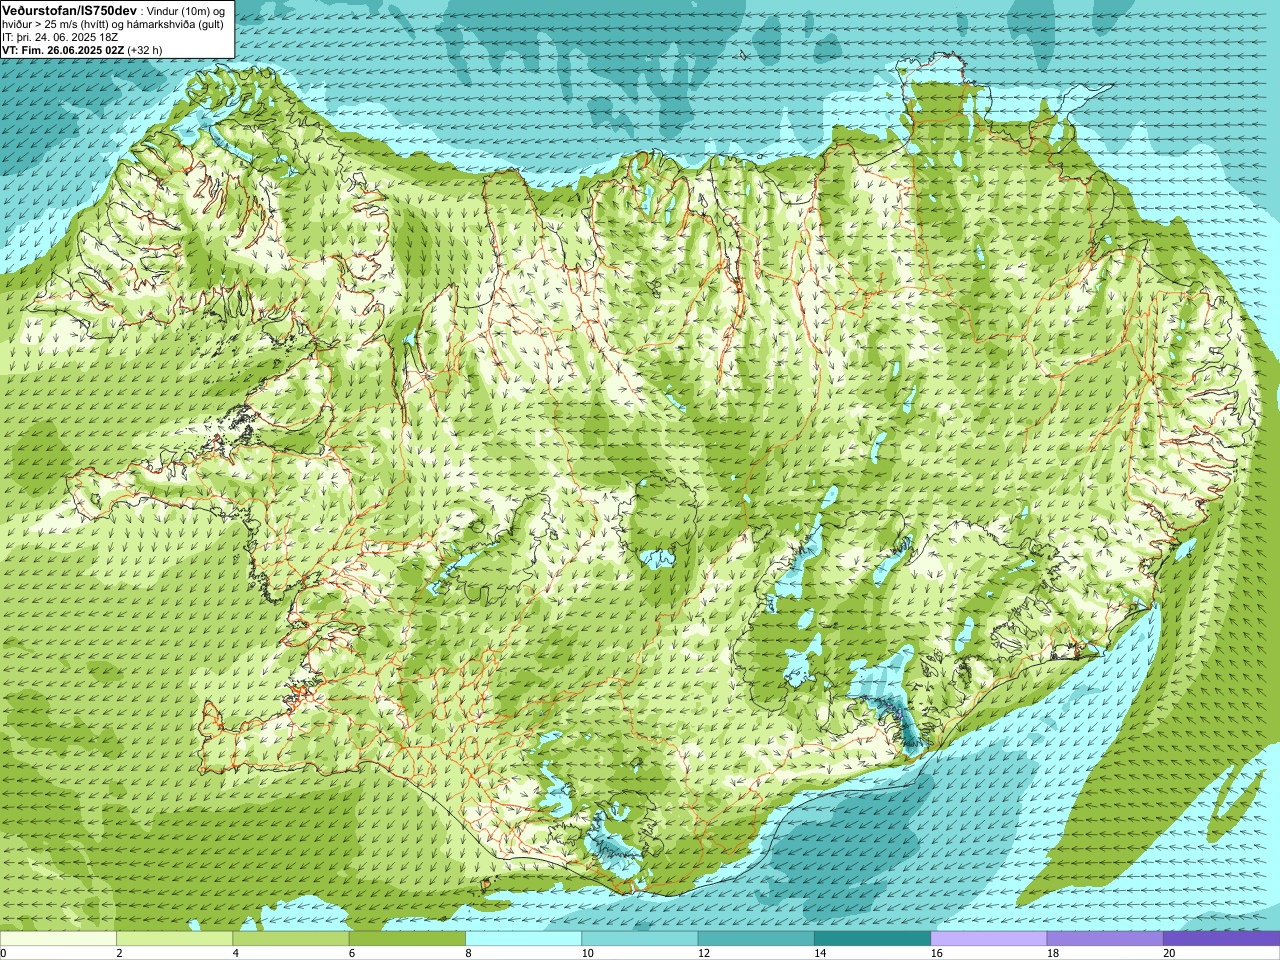Click the 10–12 m/s turquoise legend swatch
This screenshot has height=960, width=1280.
(640, 939)
